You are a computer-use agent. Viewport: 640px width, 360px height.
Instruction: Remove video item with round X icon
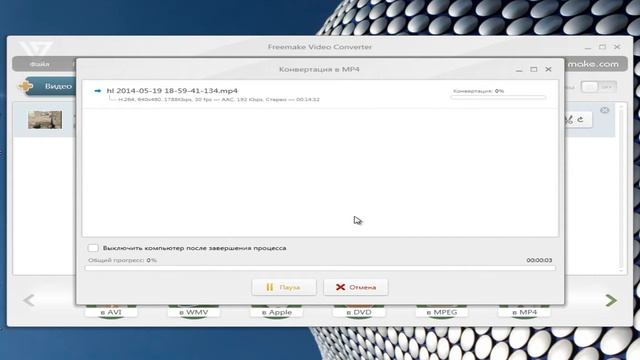604,110
